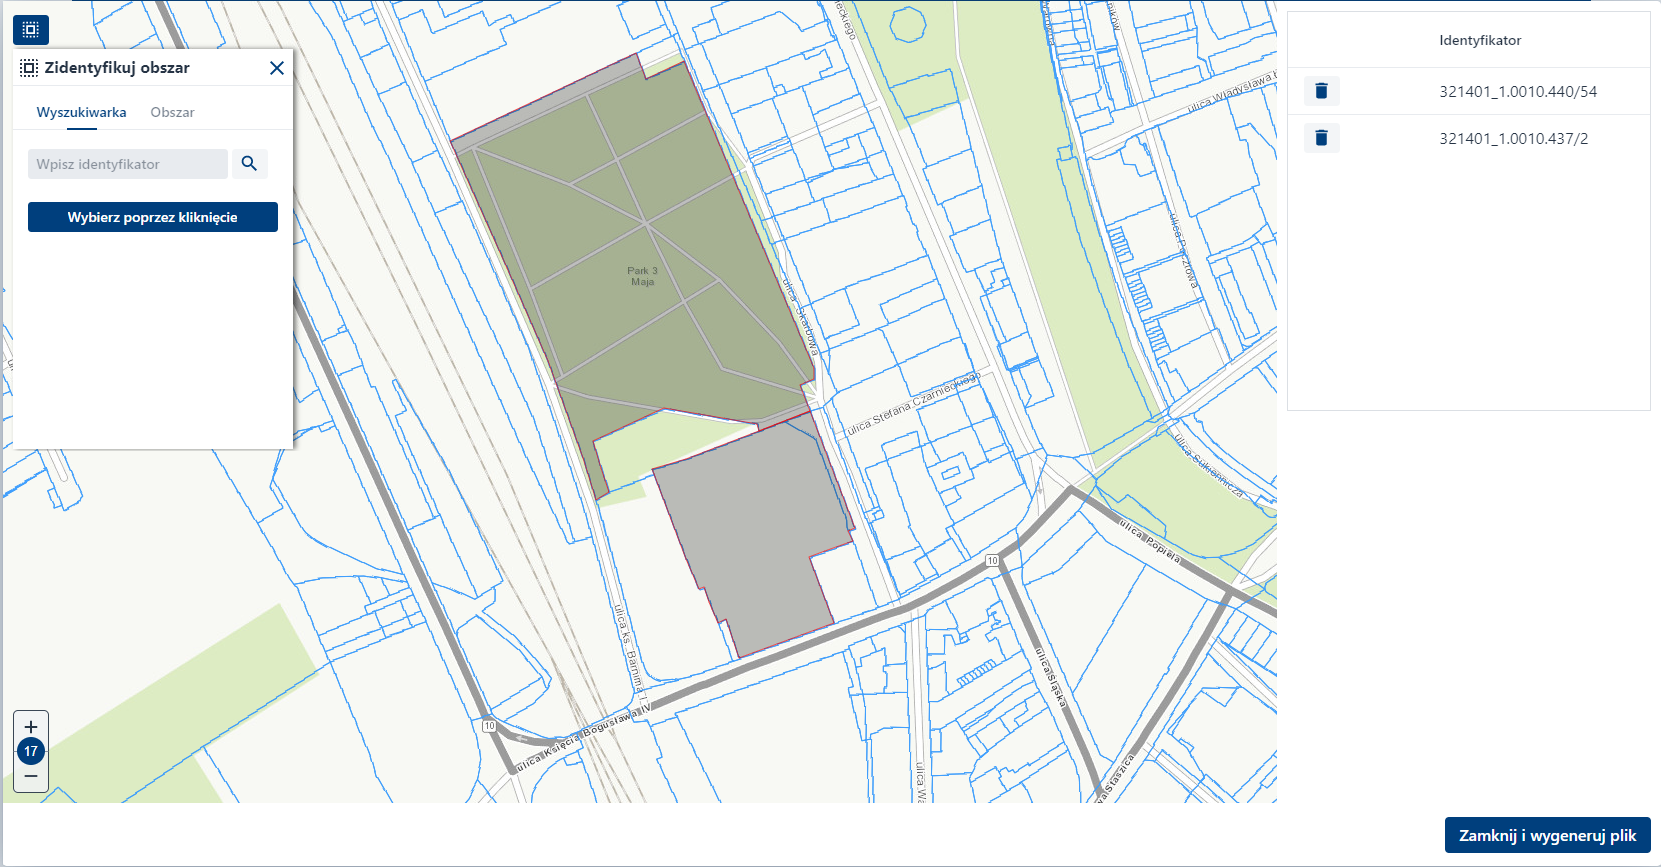
Task: Close the Zidentyfikuj obszar panel
Action: point(277,68)
